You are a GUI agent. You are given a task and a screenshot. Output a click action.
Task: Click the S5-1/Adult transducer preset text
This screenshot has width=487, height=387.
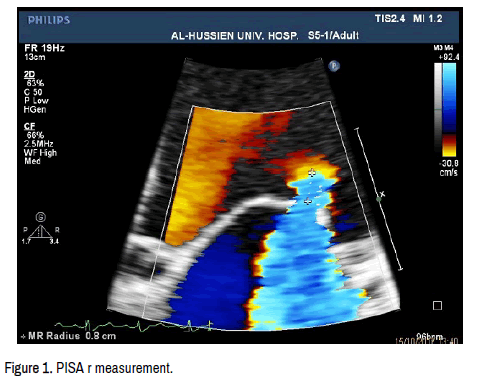(333, 35)
